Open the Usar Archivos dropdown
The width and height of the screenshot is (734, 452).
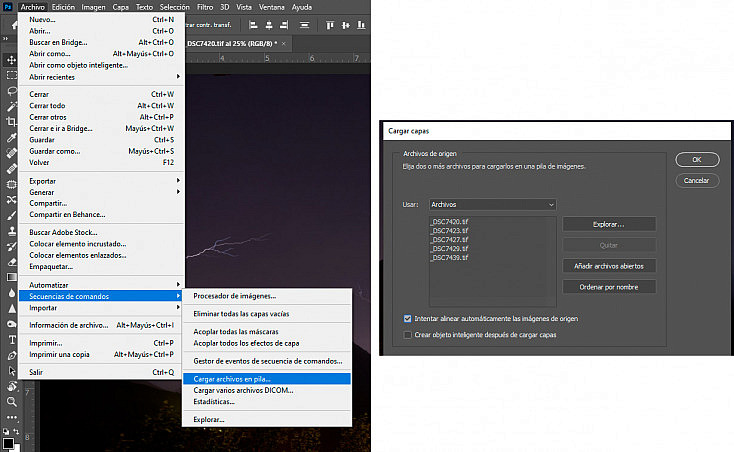coord(492,204)
